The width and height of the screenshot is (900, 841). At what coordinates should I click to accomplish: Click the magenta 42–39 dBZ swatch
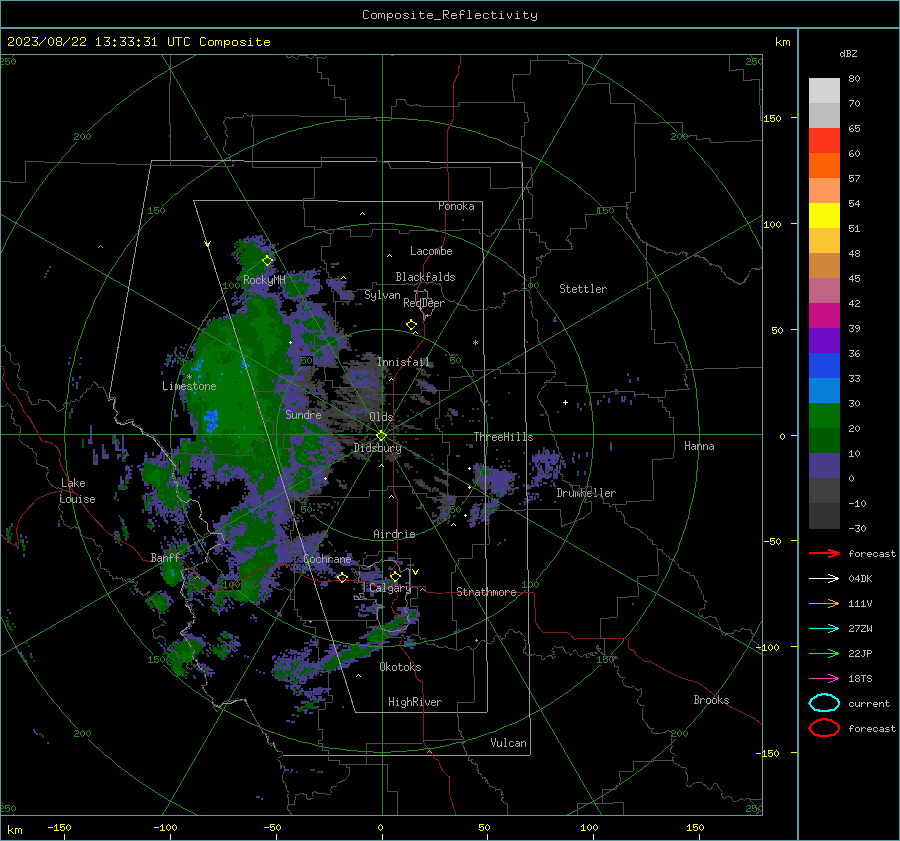tap(824, 316)
